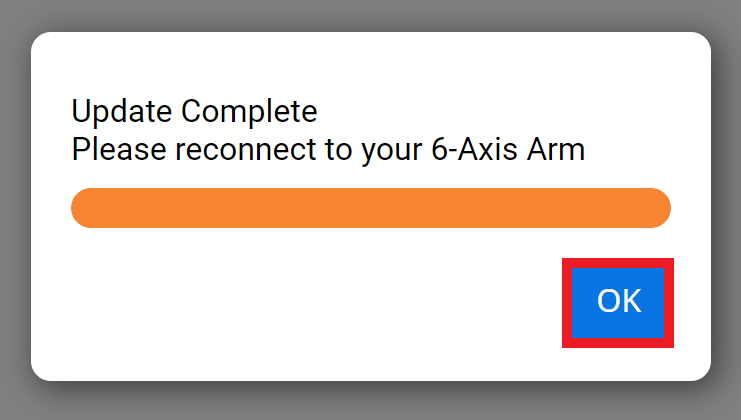Click the orange progress bar

click(370, 208)
